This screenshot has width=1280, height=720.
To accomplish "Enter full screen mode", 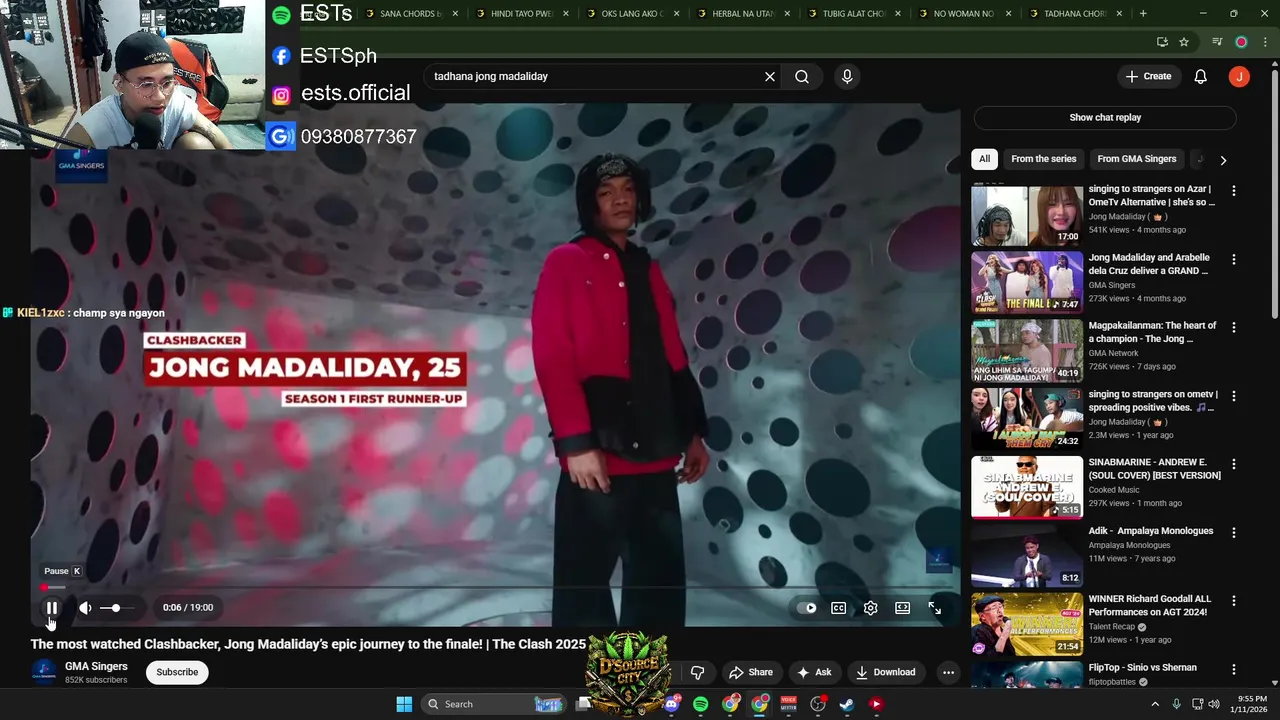I will [x=934, y=608].
